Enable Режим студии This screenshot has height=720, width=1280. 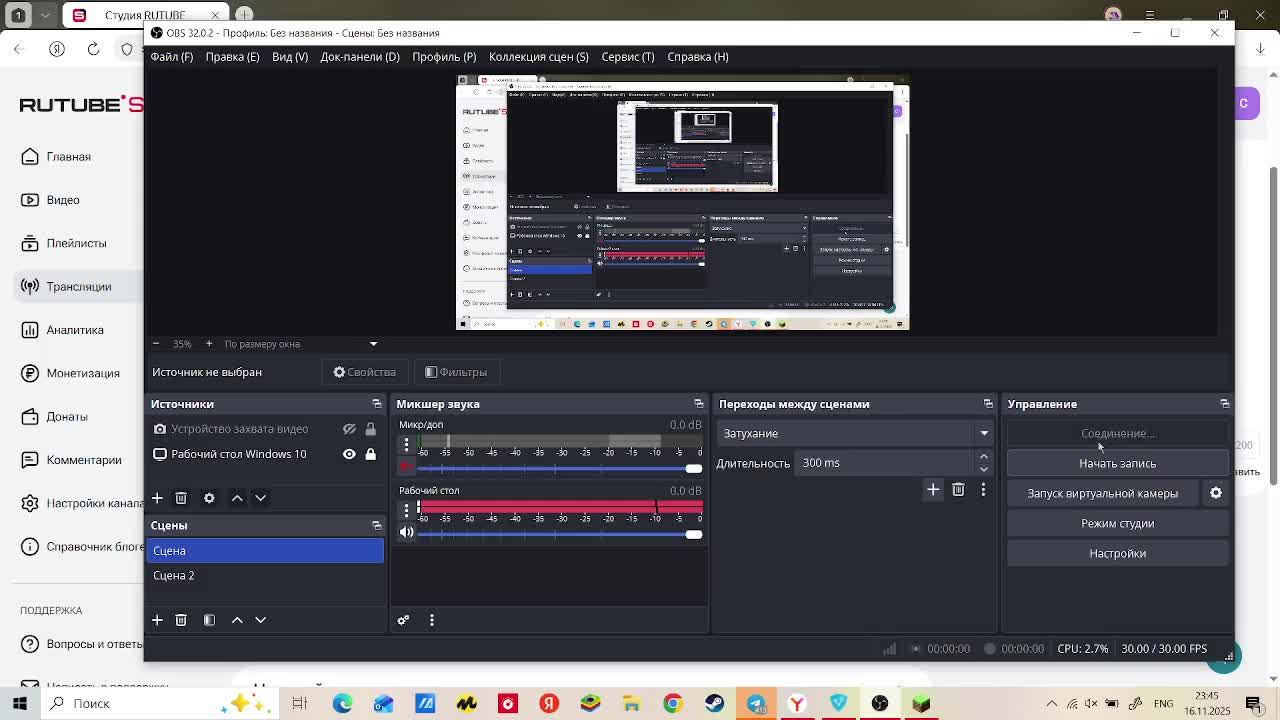pyautogui.click(x=1117, y=523)
